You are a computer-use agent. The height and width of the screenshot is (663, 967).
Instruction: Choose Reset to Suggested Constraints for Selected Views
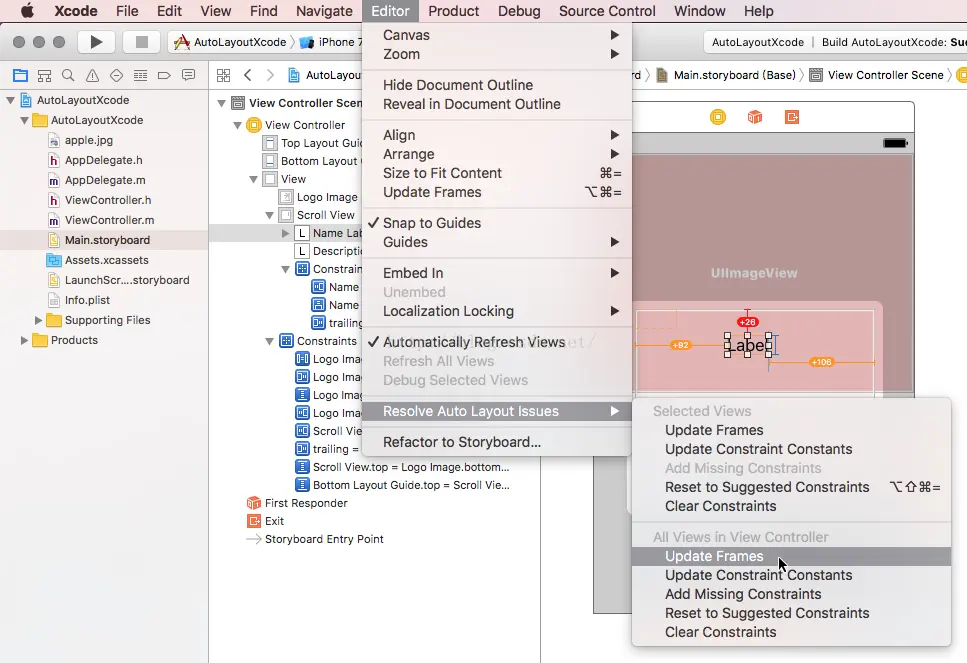coord(791,487)
